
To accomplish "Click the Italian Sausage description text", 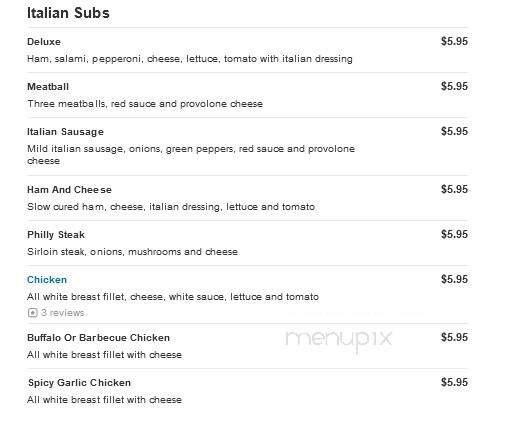I will (191, 155).
